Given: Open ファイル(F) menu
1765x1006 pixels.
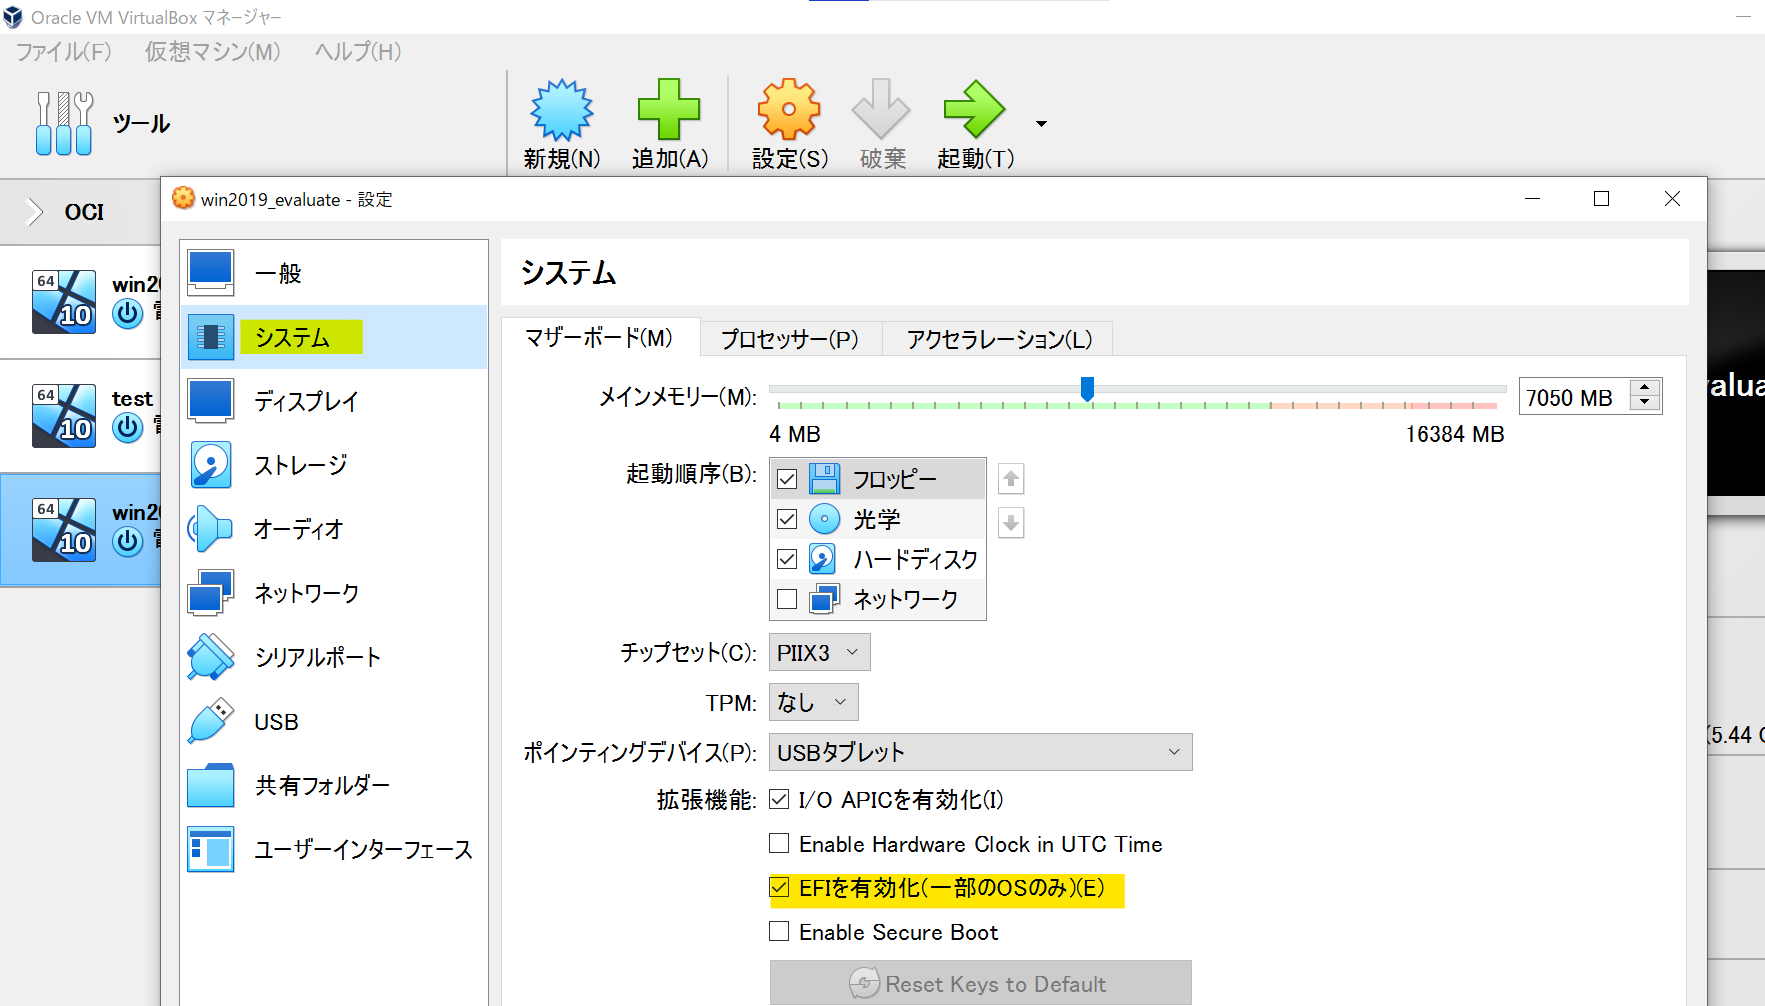Looking at the screenshot, I should 63,52.
